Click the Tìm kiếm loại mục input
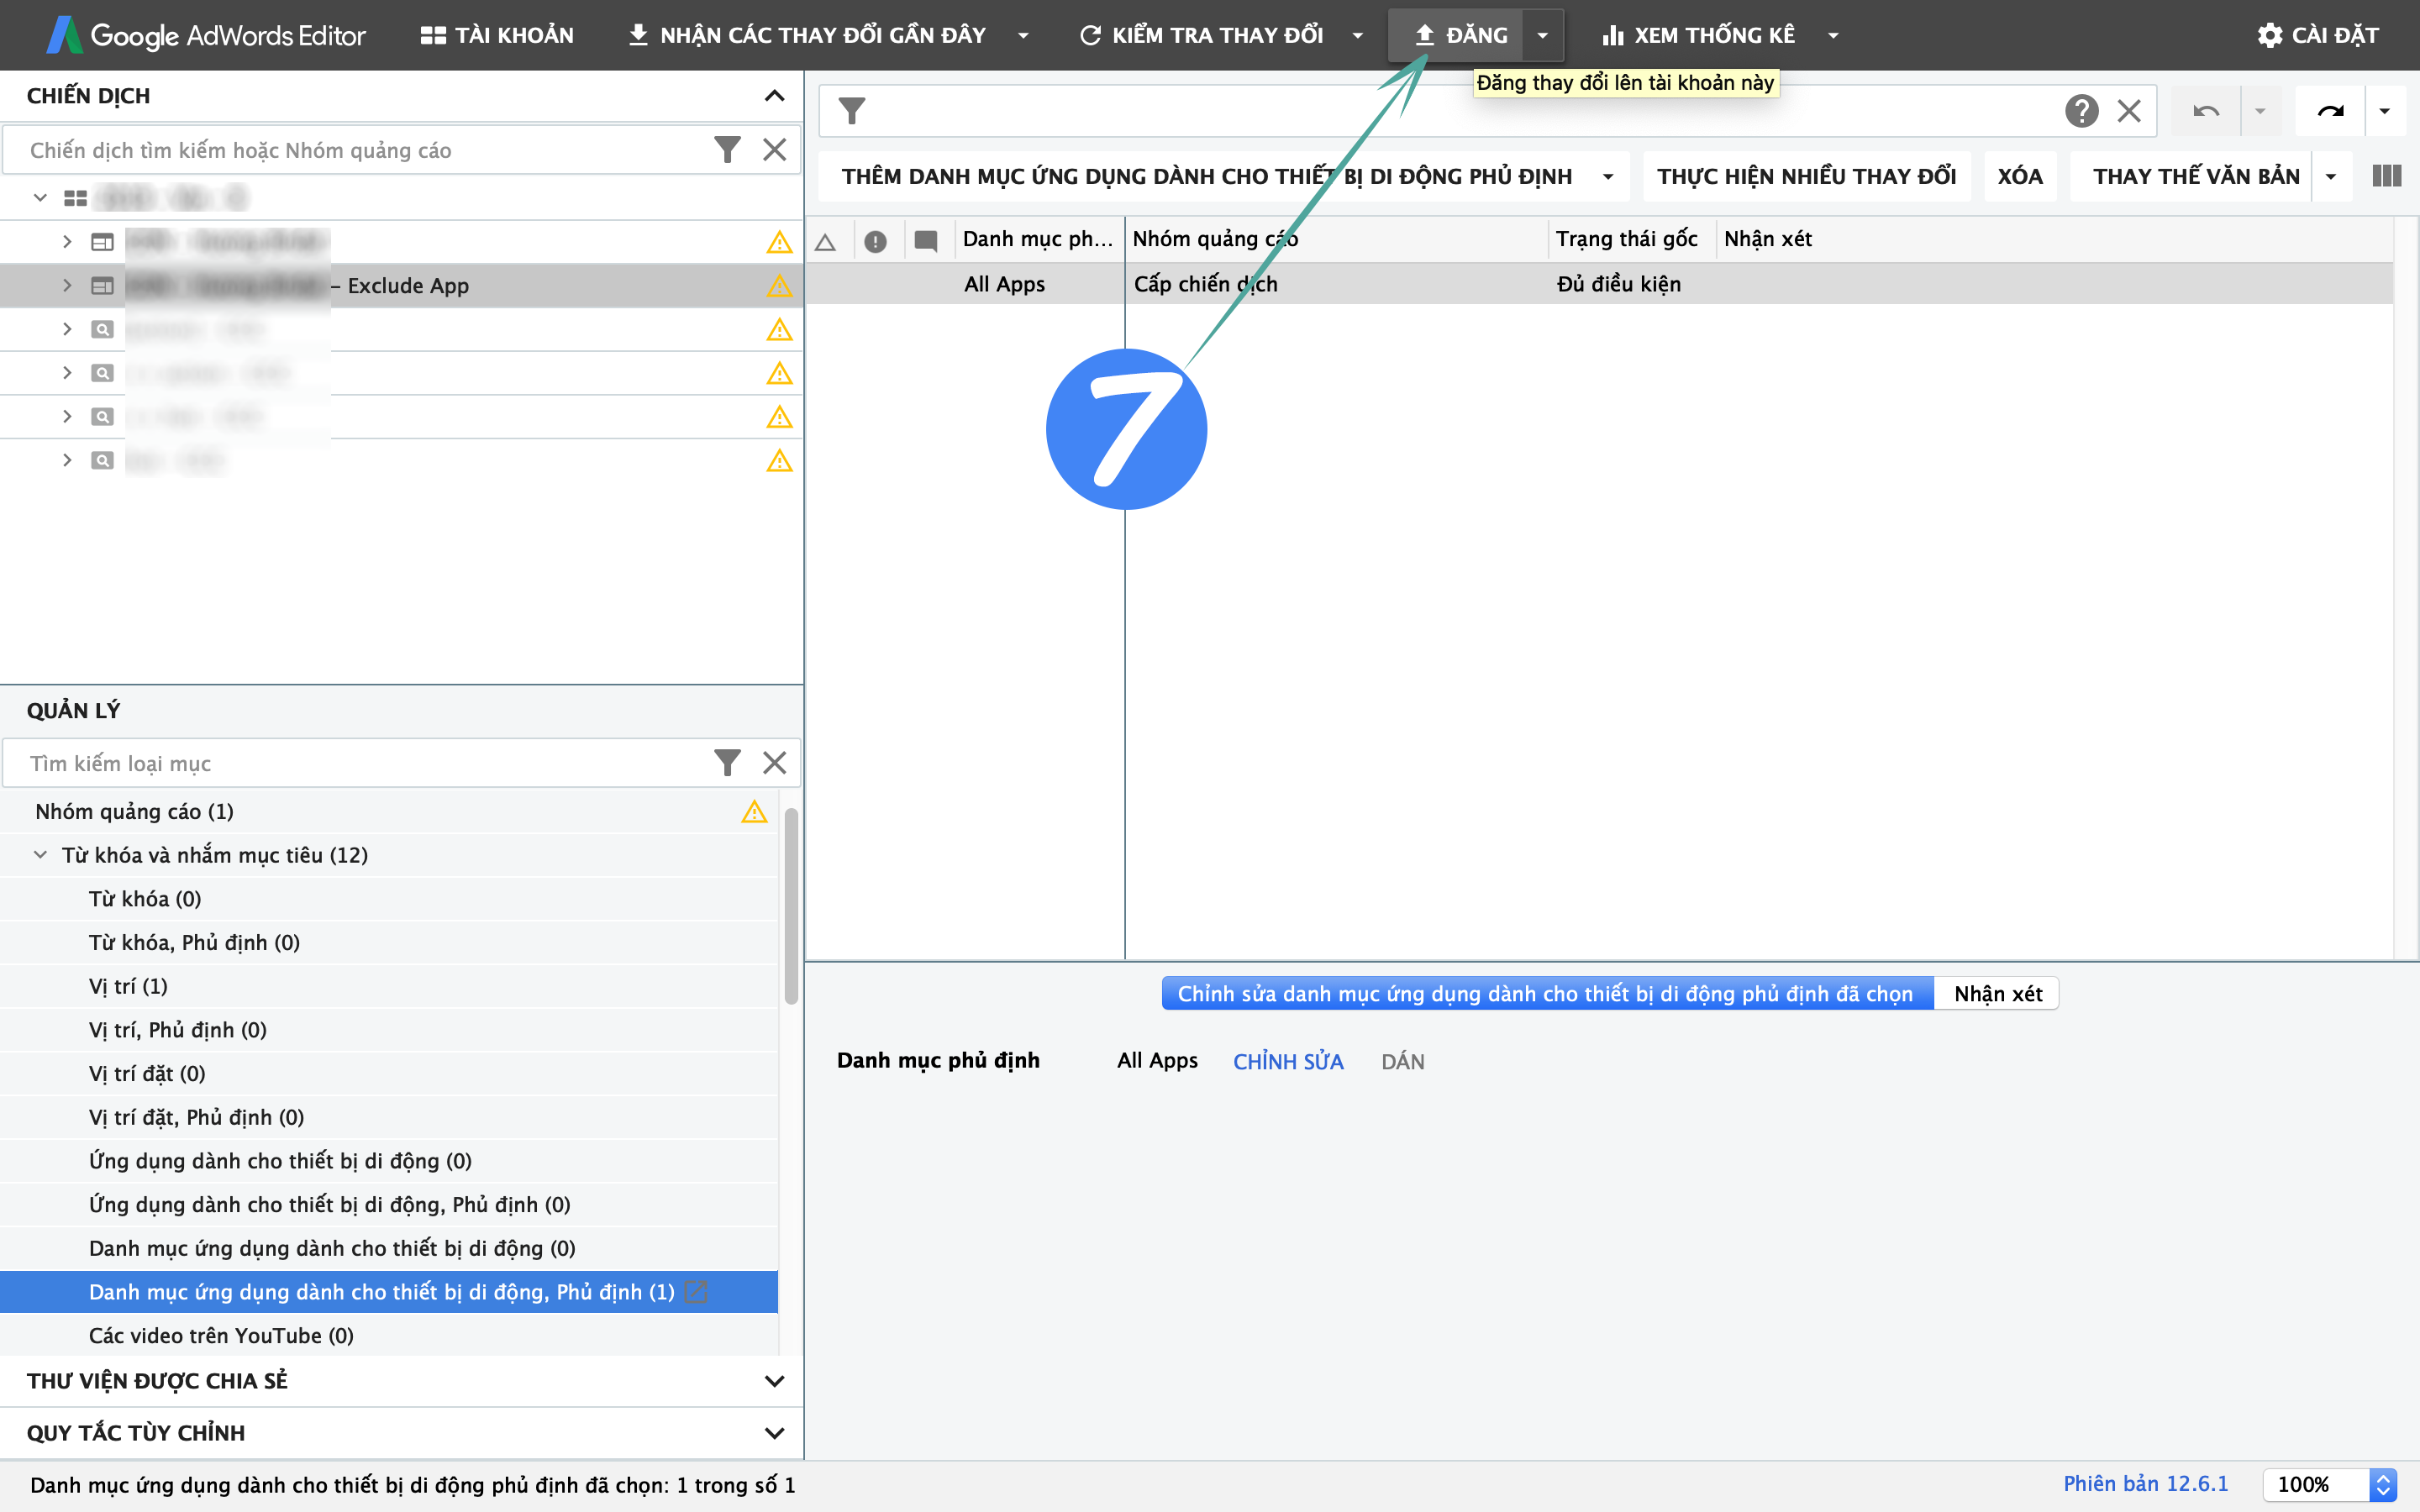This screenshot has height=1512, width=2420. point(360,763)
